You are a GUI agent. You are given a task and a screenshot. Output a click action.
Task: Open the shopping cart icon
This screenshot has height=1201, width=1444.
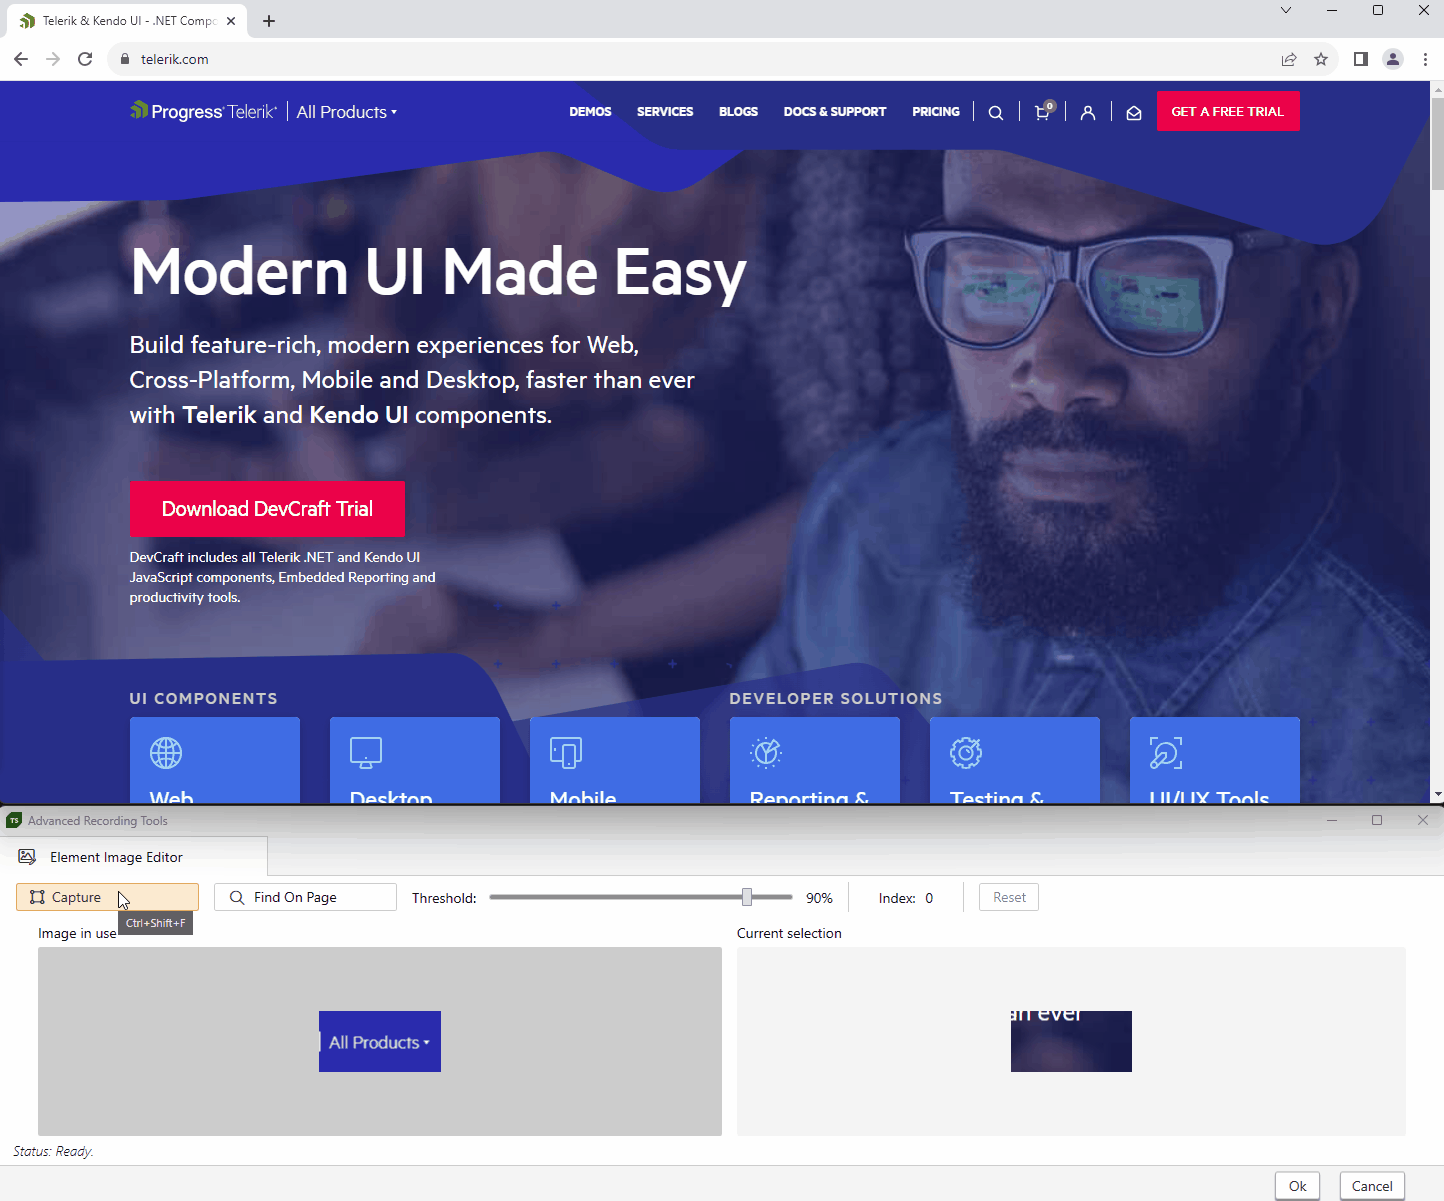(x=1042, y=112)
